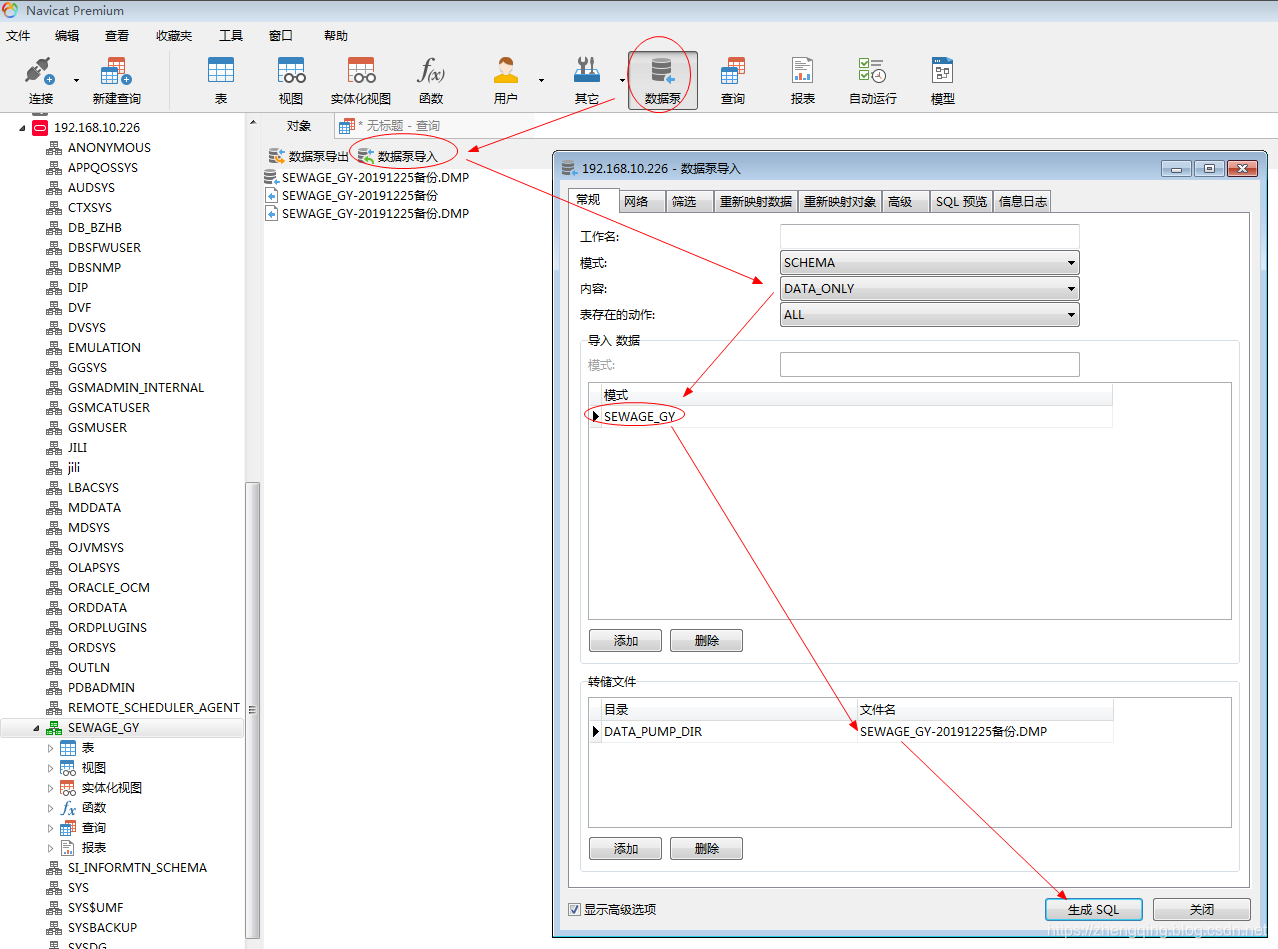Collapse the SEWAGE_GY schema node

[x=37, y=728]
